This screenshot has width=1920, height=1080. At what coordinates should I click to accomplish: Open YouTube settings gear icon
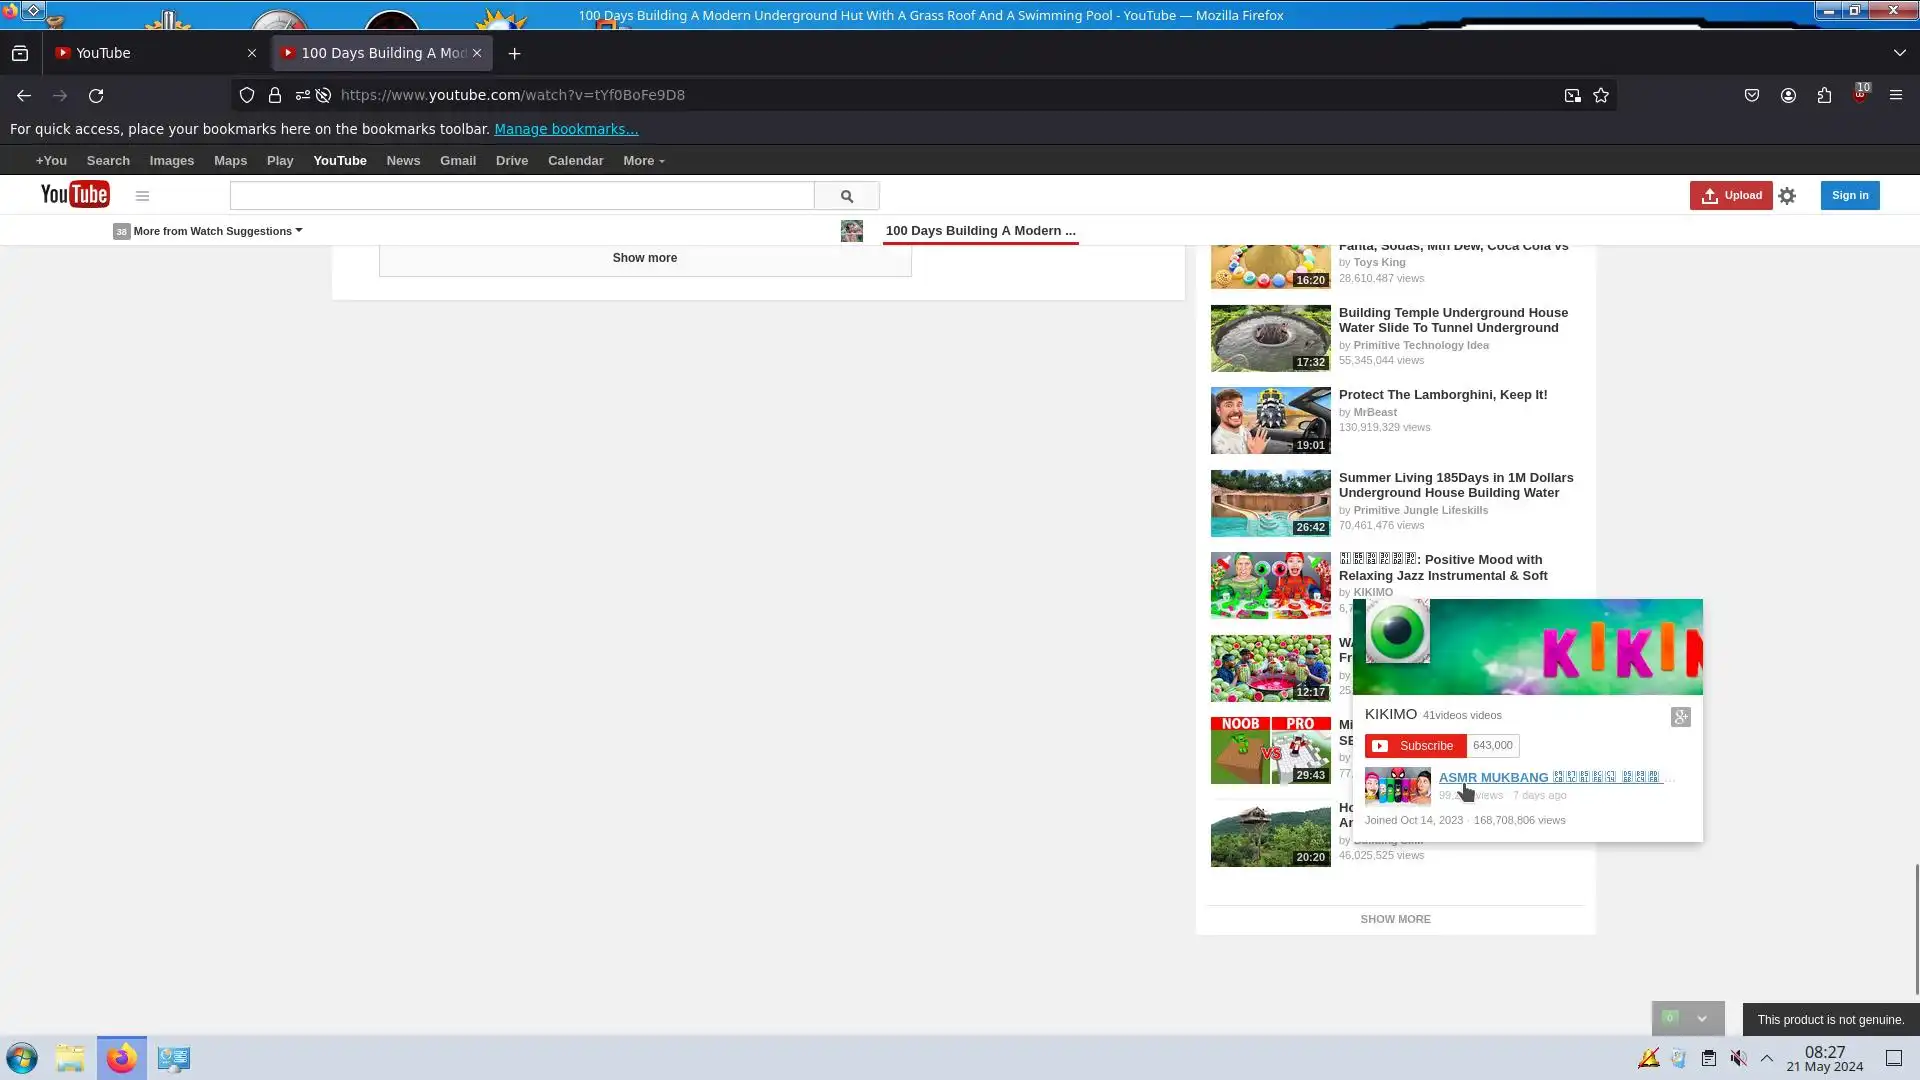tap(1787, 196)
